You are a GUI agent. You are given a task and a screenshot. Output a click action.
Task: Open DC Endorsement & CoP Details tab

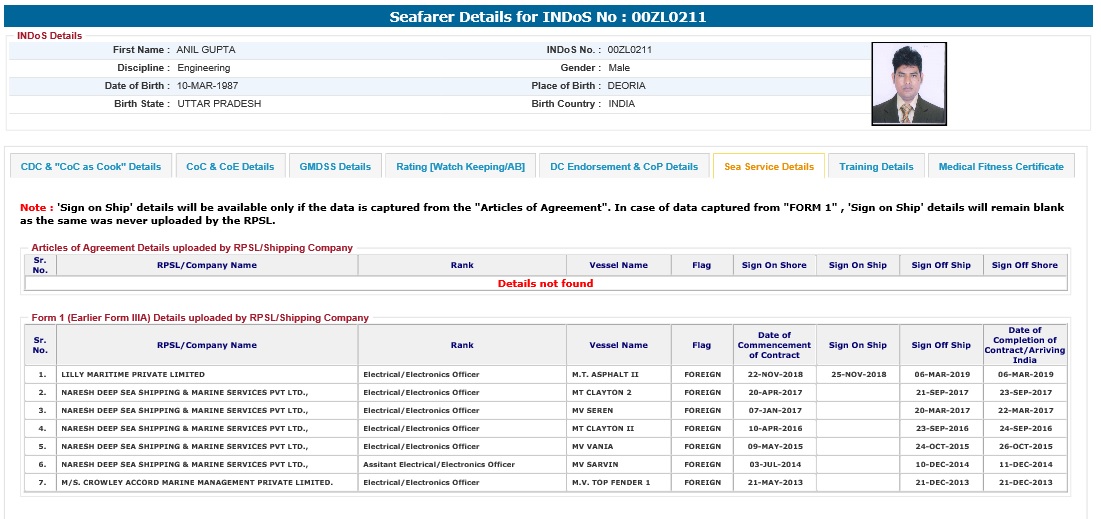coord(624,167)
